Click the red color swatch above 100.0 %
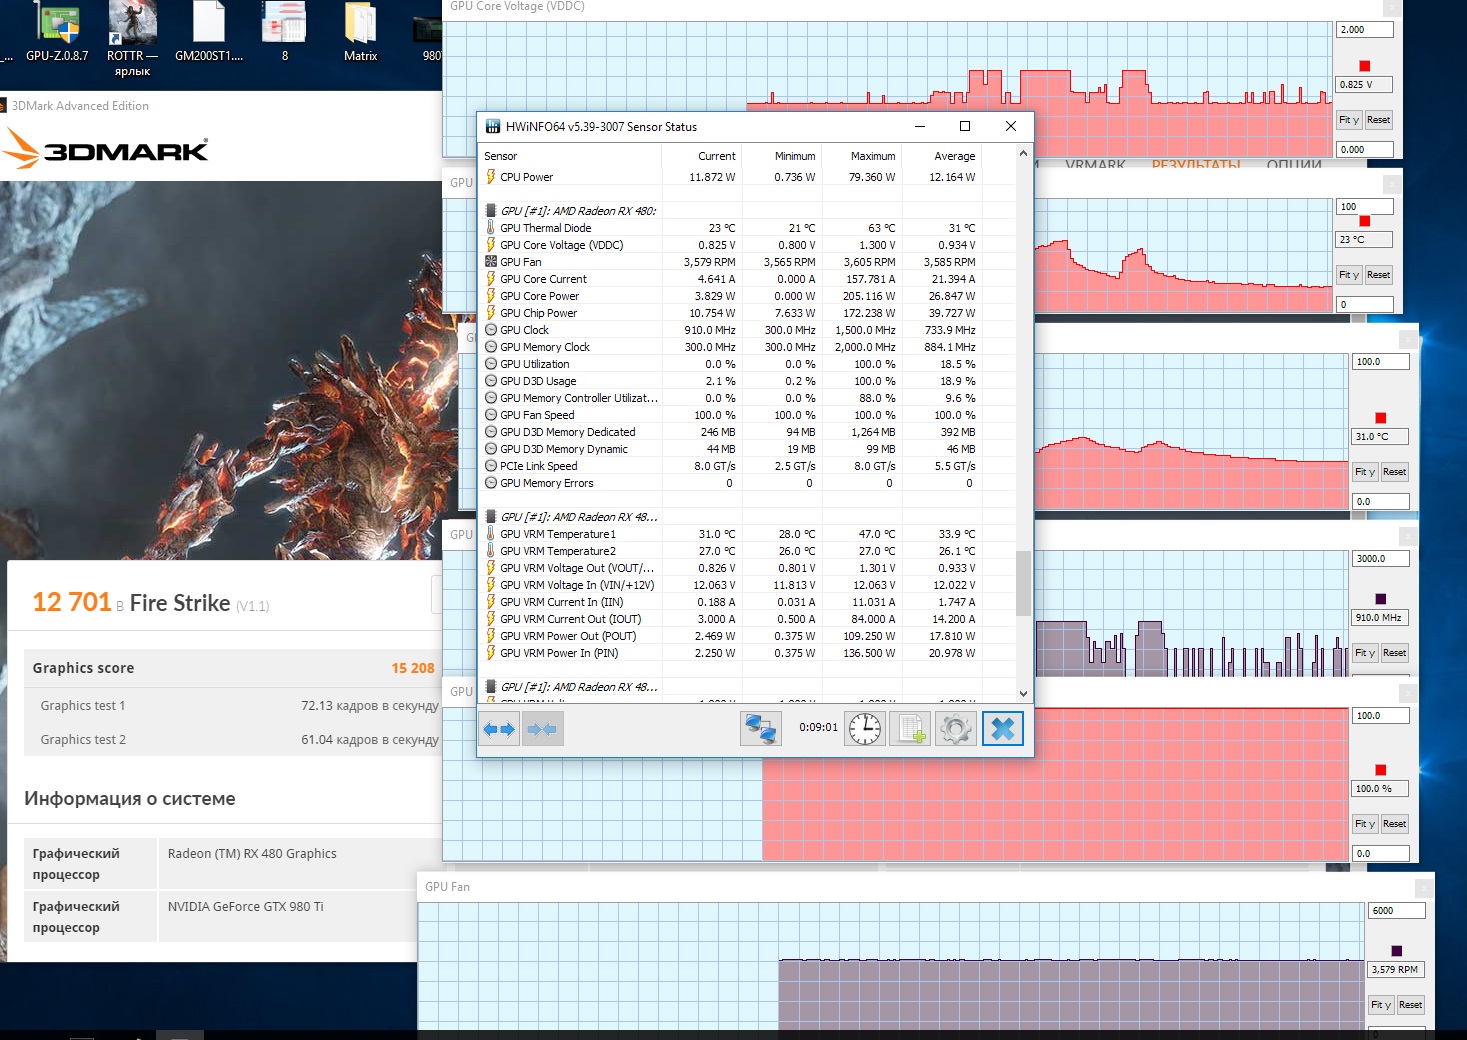Image resolution: width=1467 pixels, height=1040 pixels. pyautogui.click(x=1380, y=770)
